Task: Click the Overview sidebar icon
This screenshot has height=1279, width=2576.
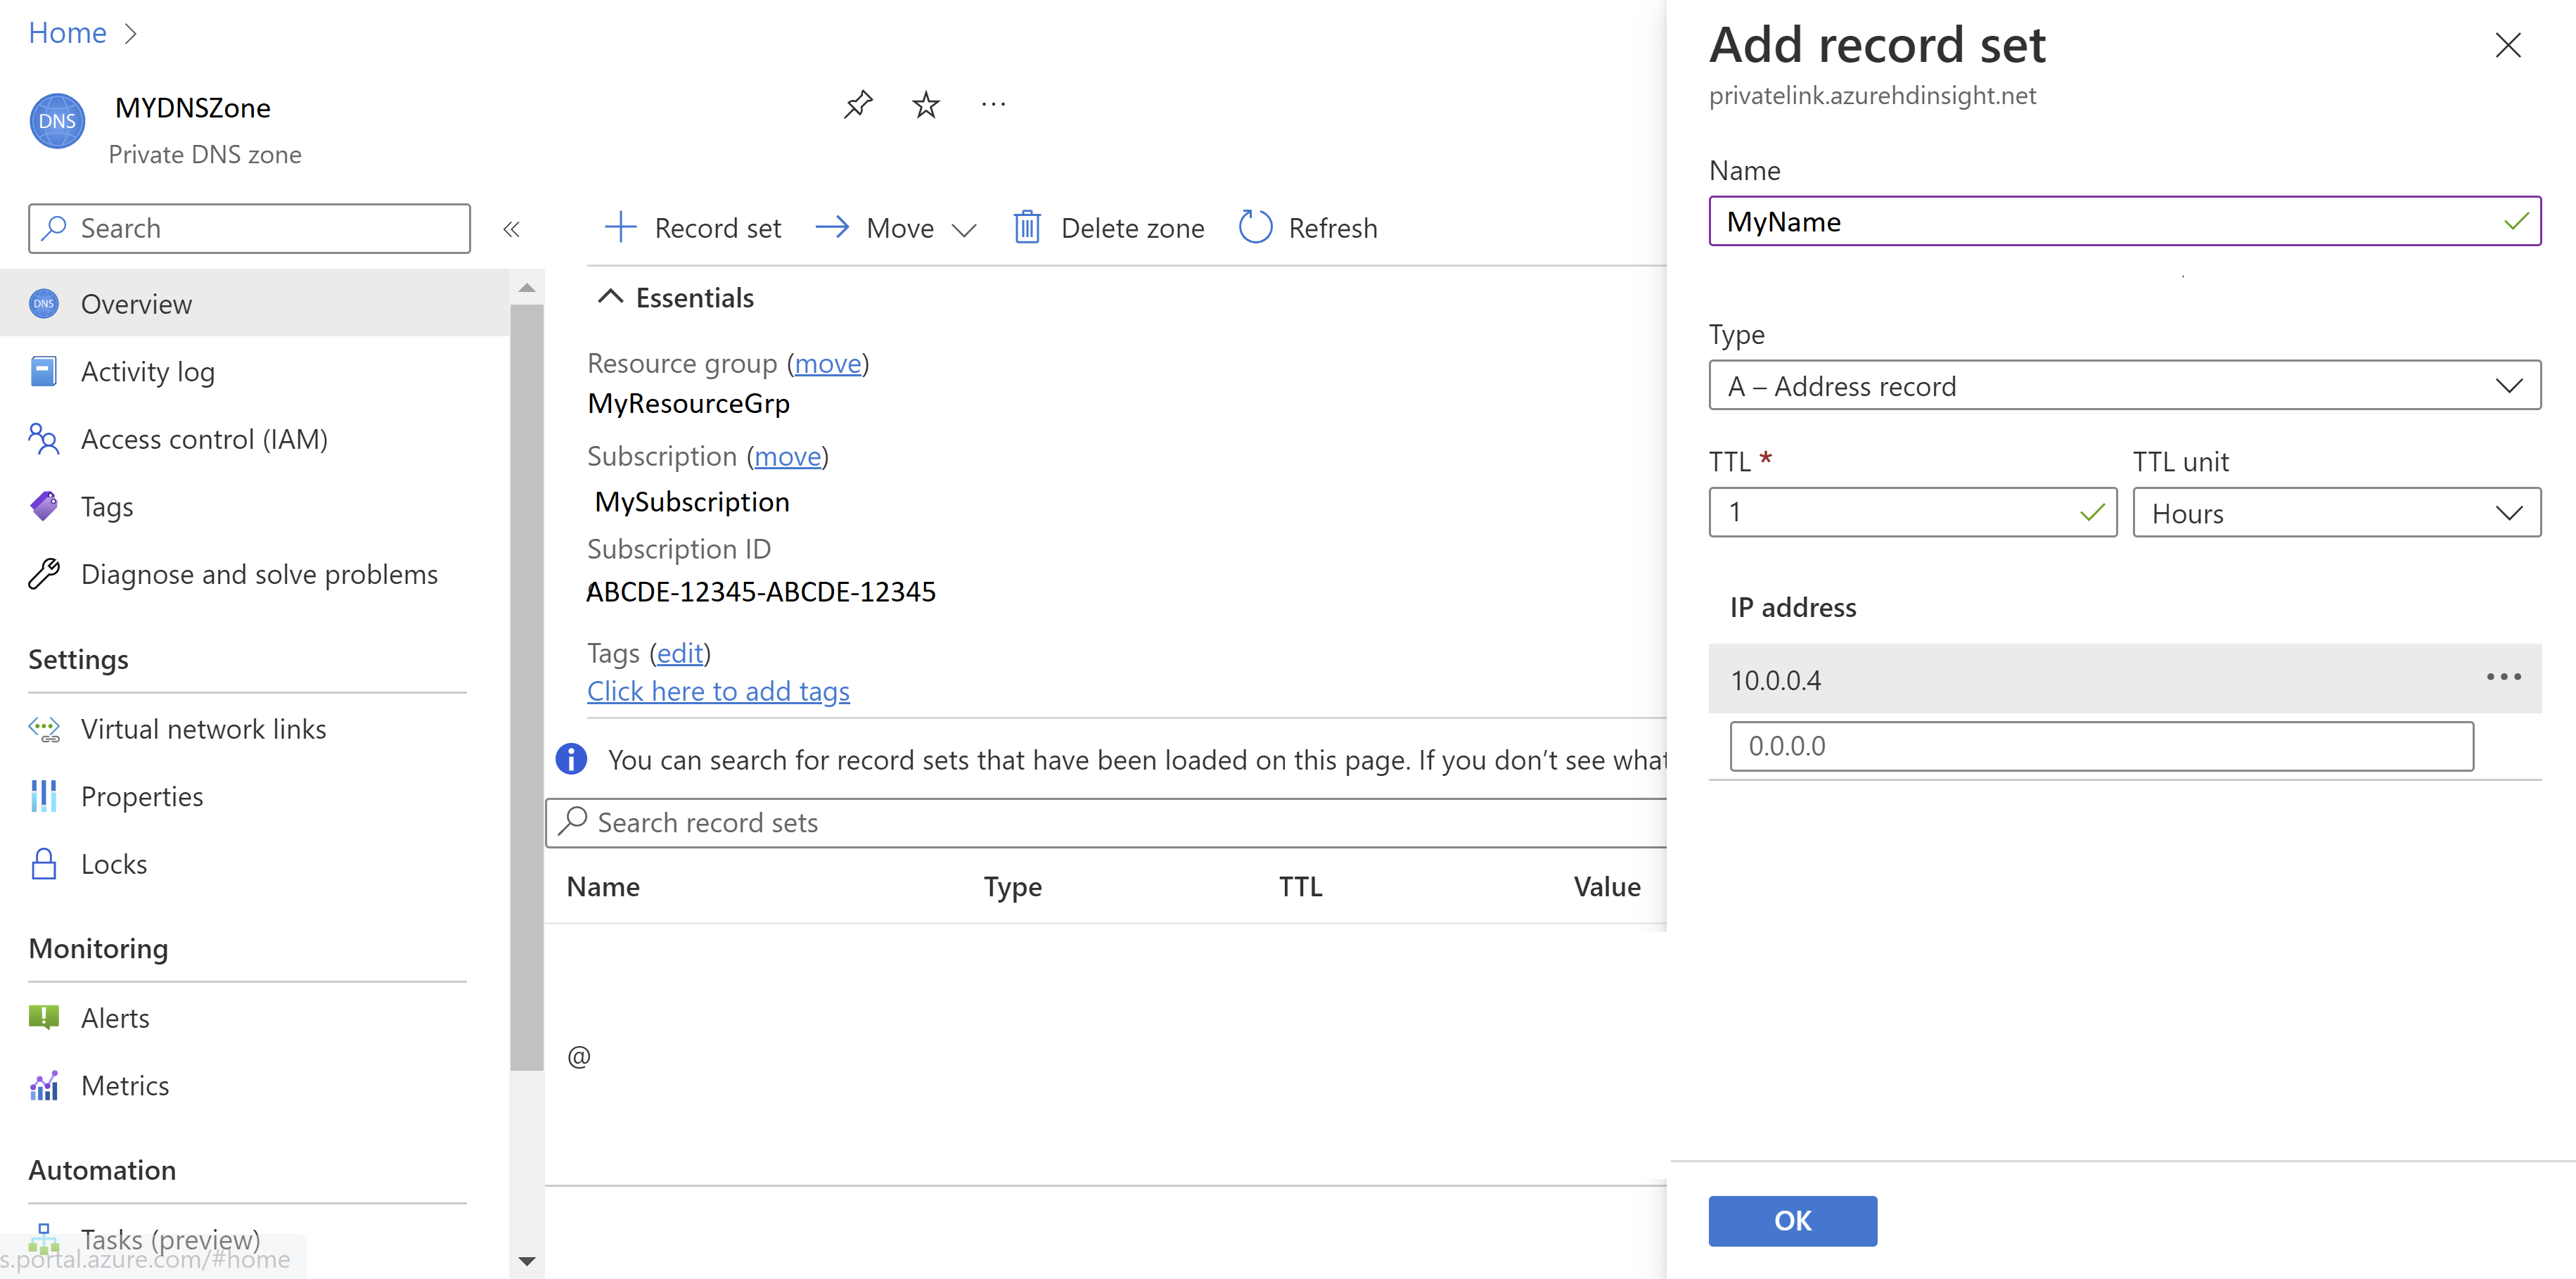Action: (x=44, y=303)
